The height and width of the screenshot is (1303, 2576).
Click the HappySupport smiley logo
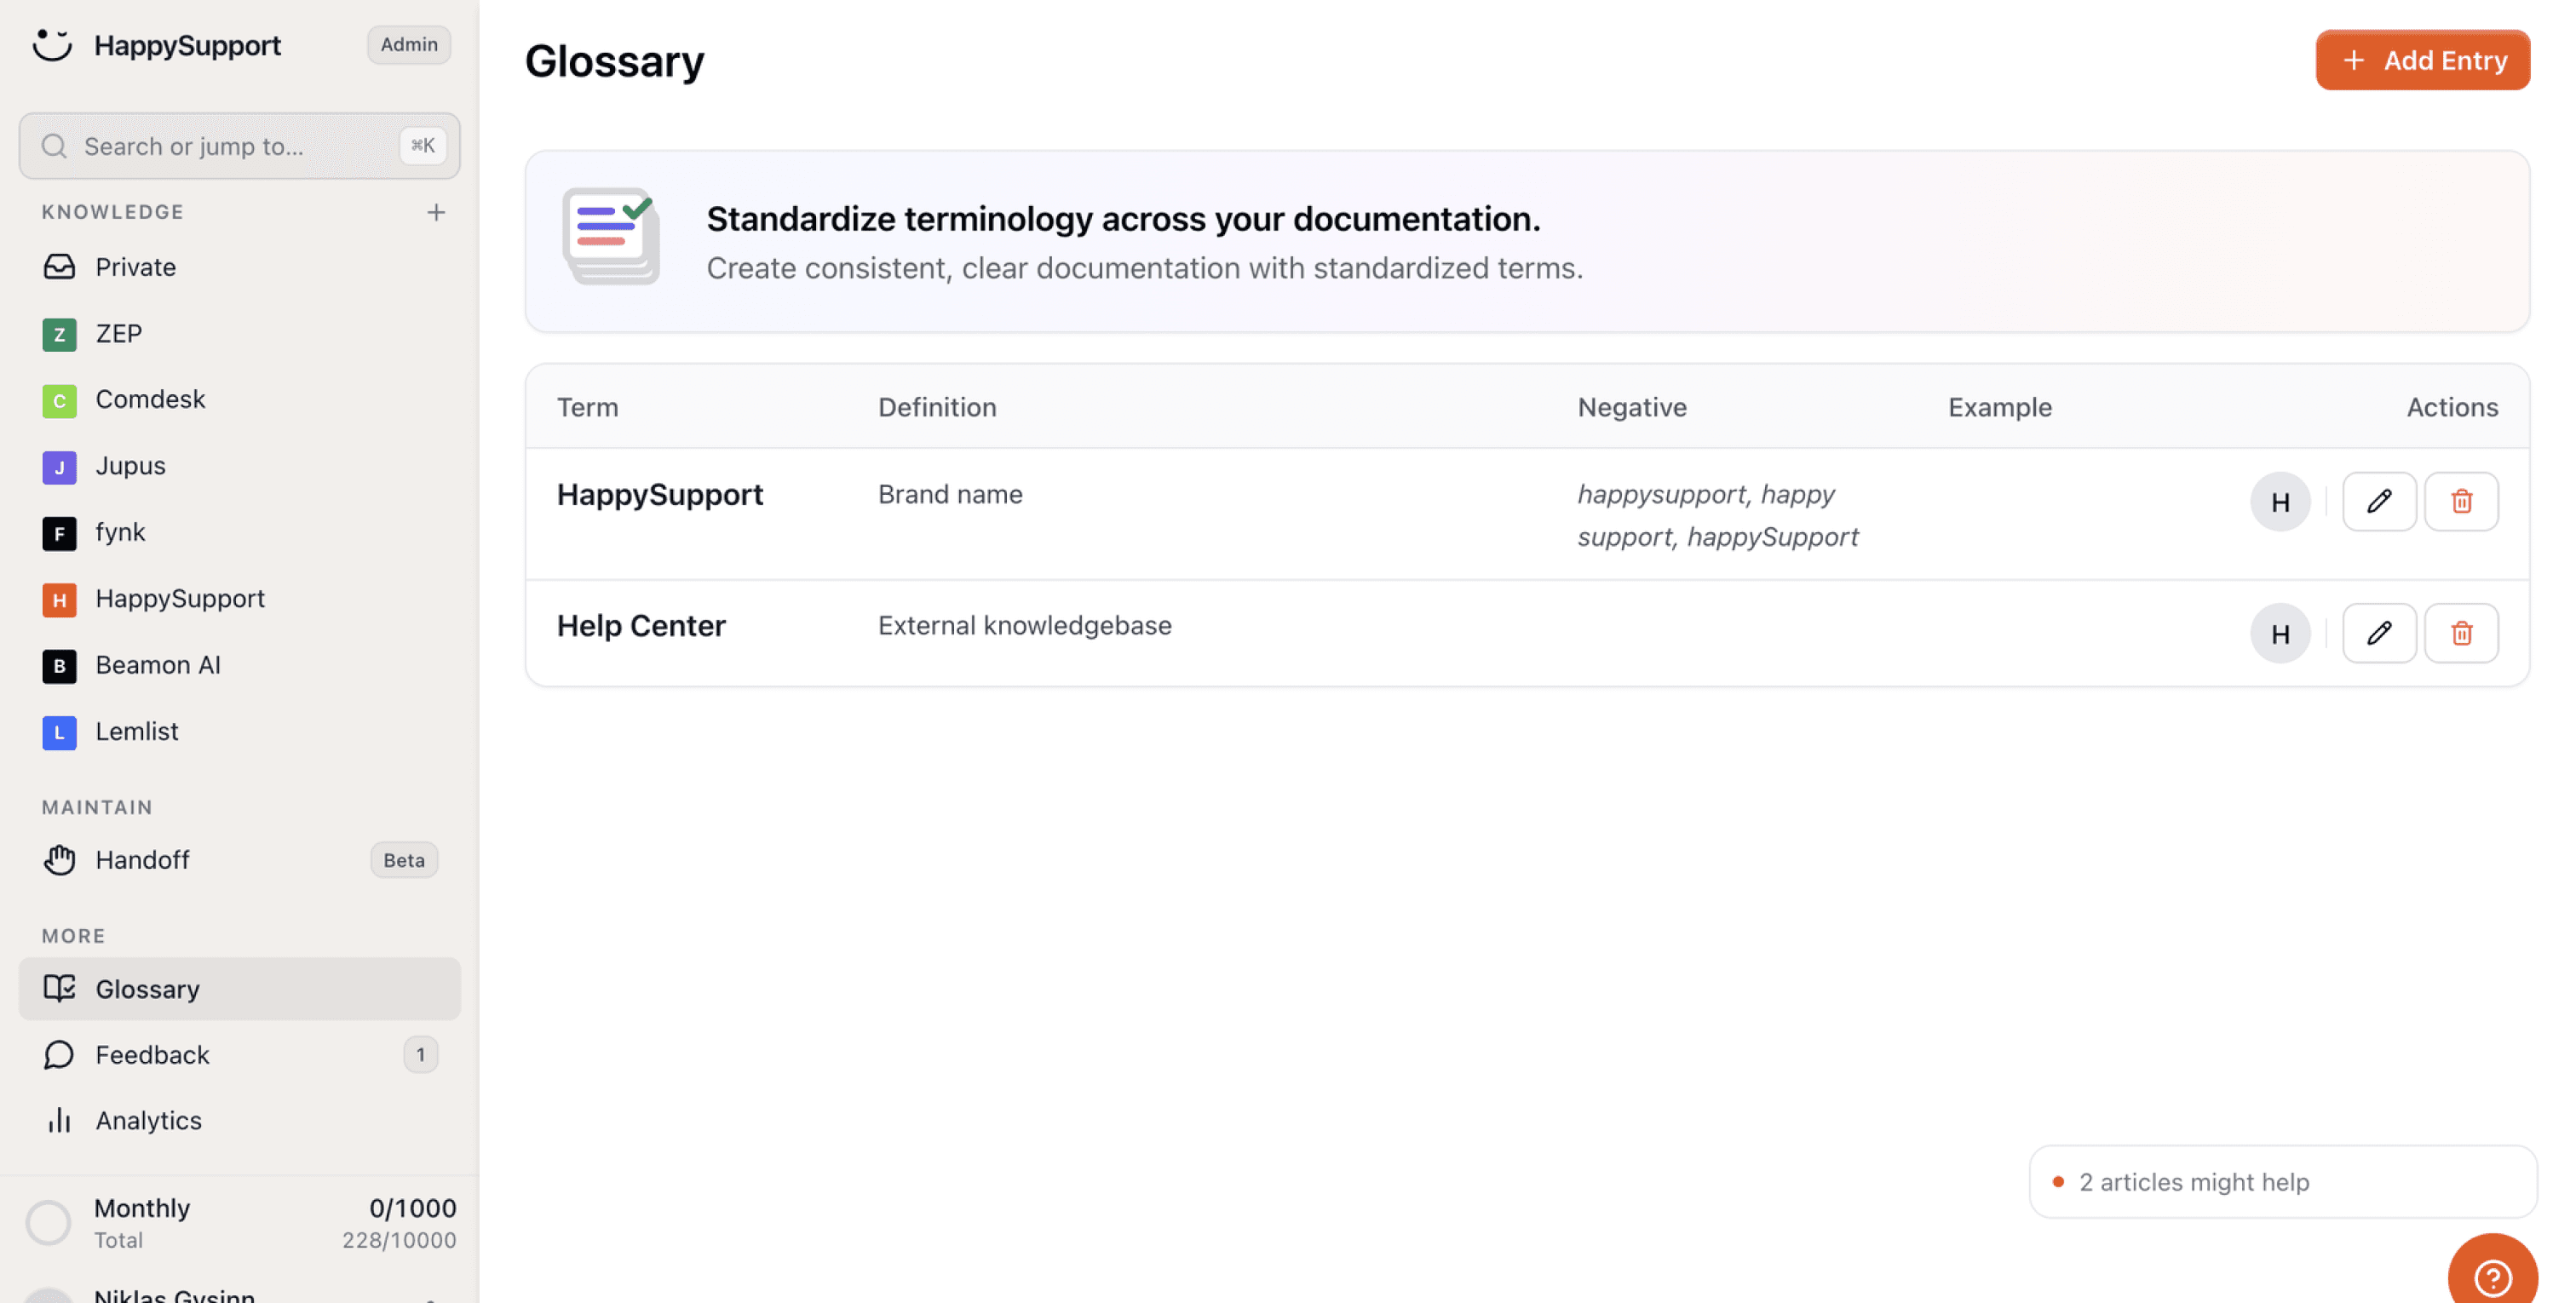pyautogui.click(x=52, y=45)
